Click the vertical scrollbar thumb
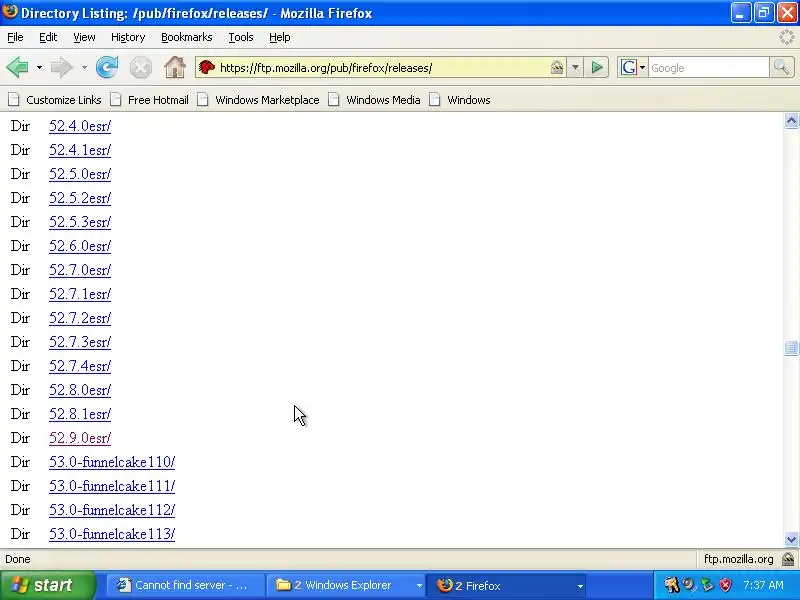Screen dimensions: 800x600 791,347
